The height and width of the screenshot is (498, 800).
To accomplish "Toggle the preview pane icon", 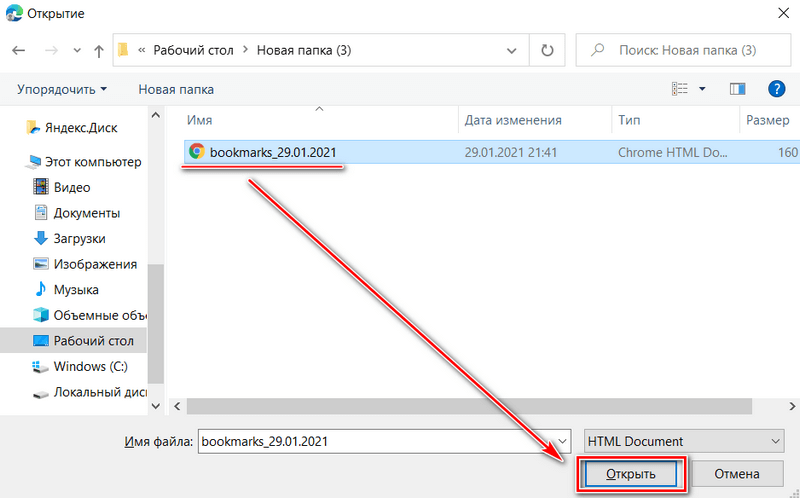I will 737,89.
